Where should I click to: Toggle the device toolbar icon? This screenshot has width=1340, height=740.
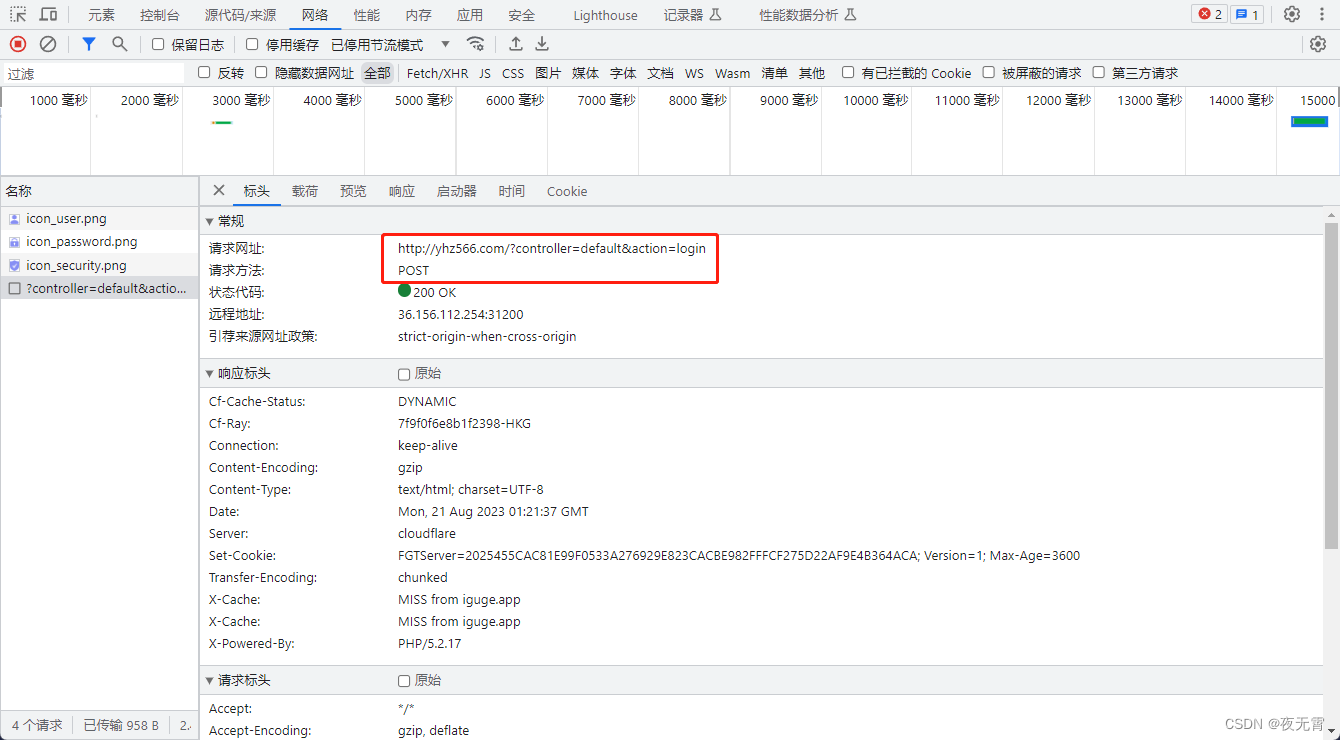coord(48,15)
